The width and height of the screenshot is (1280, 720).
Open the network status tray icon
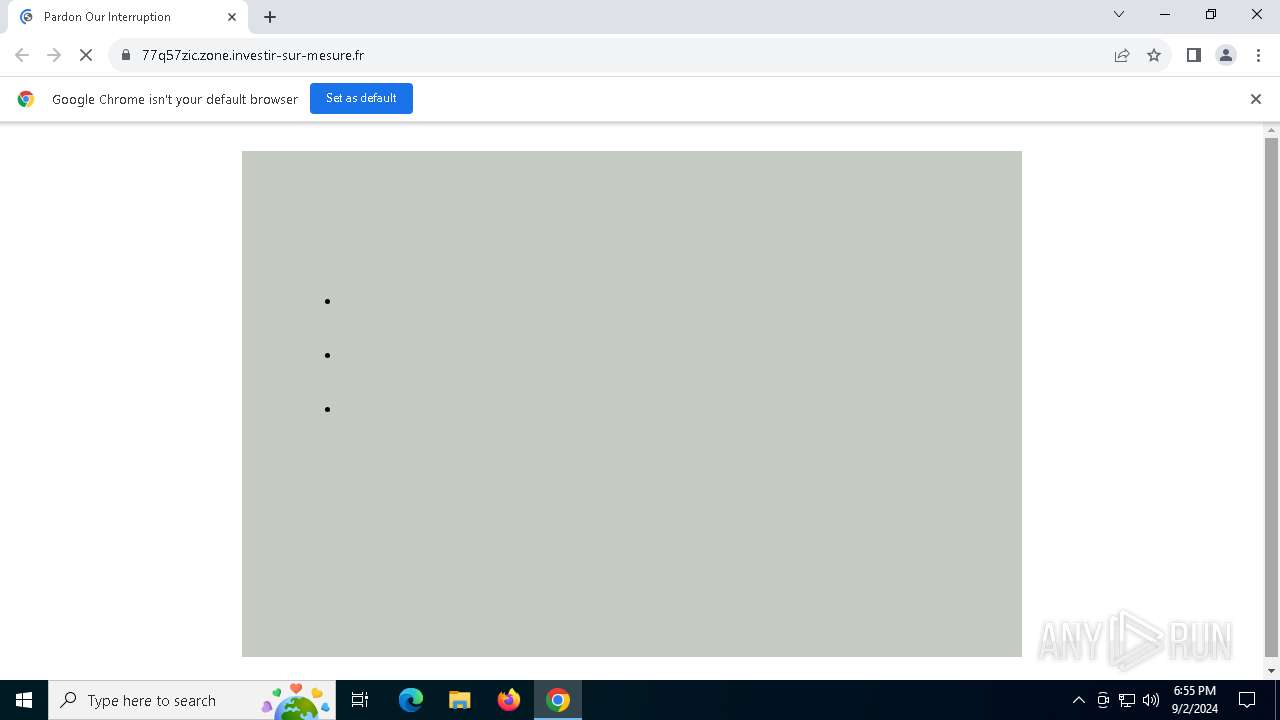pos(1127,700)
